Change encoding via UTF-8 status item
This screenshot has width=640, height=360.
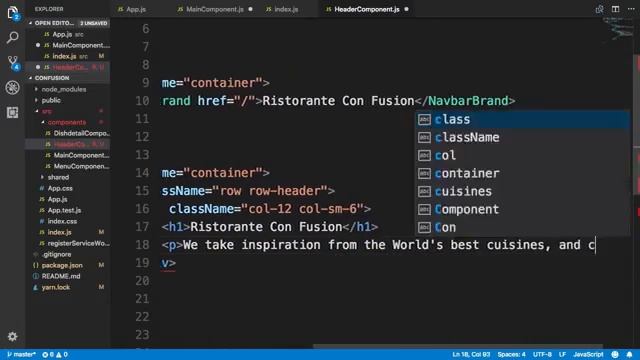point(542,354)
